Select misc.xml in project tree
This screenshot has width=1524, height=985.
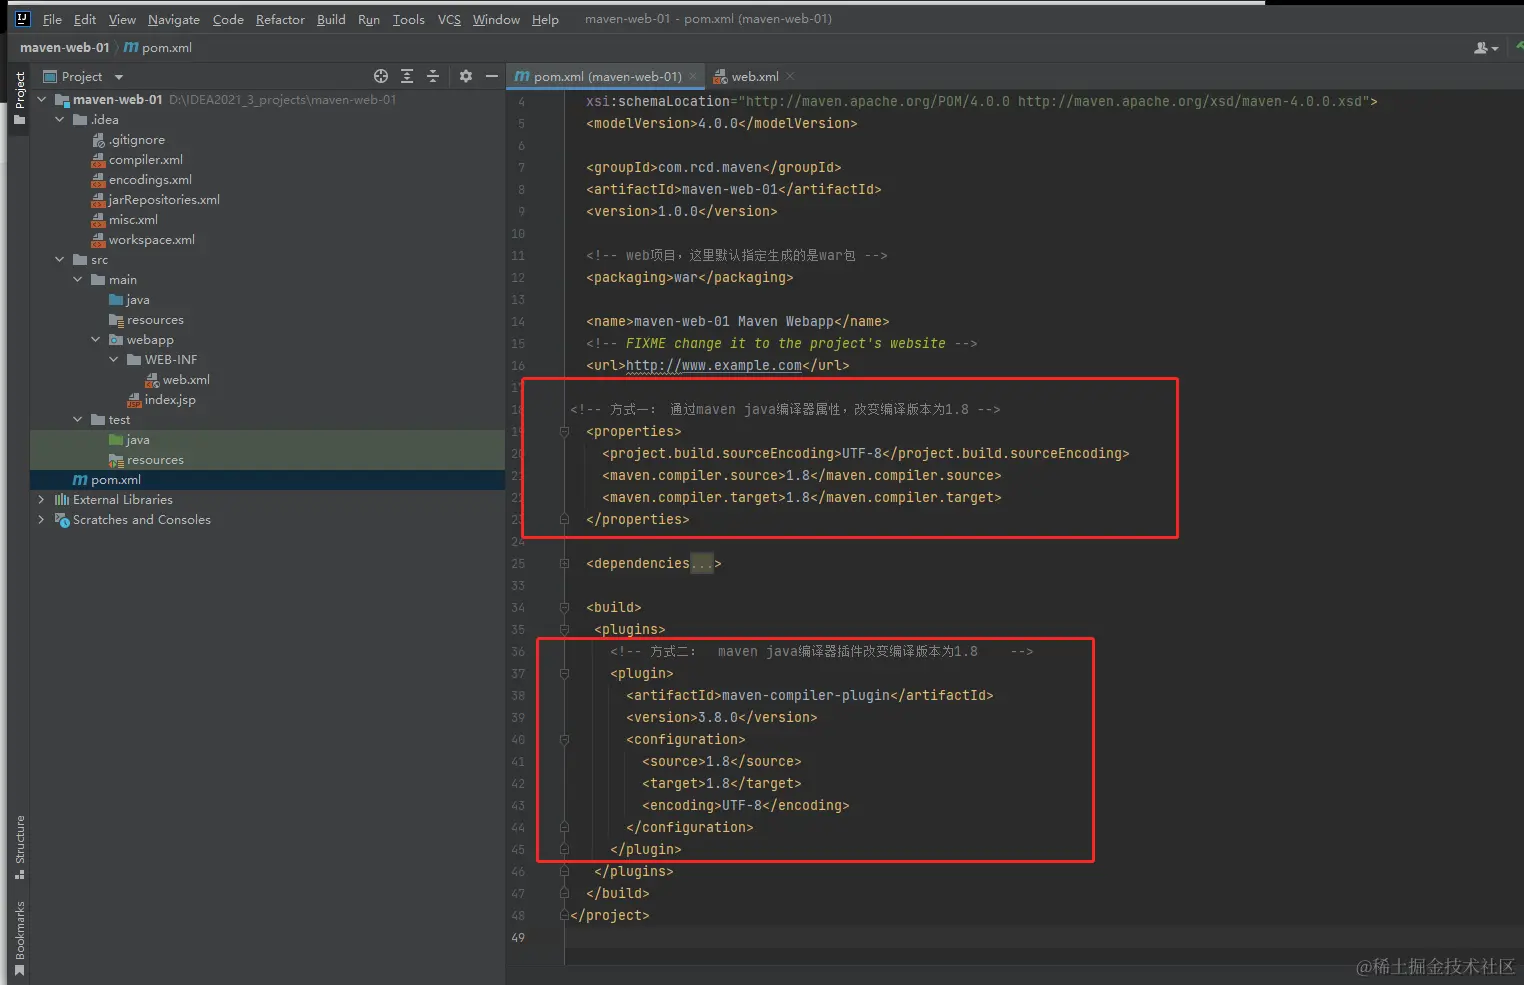(x=124, y=219)
